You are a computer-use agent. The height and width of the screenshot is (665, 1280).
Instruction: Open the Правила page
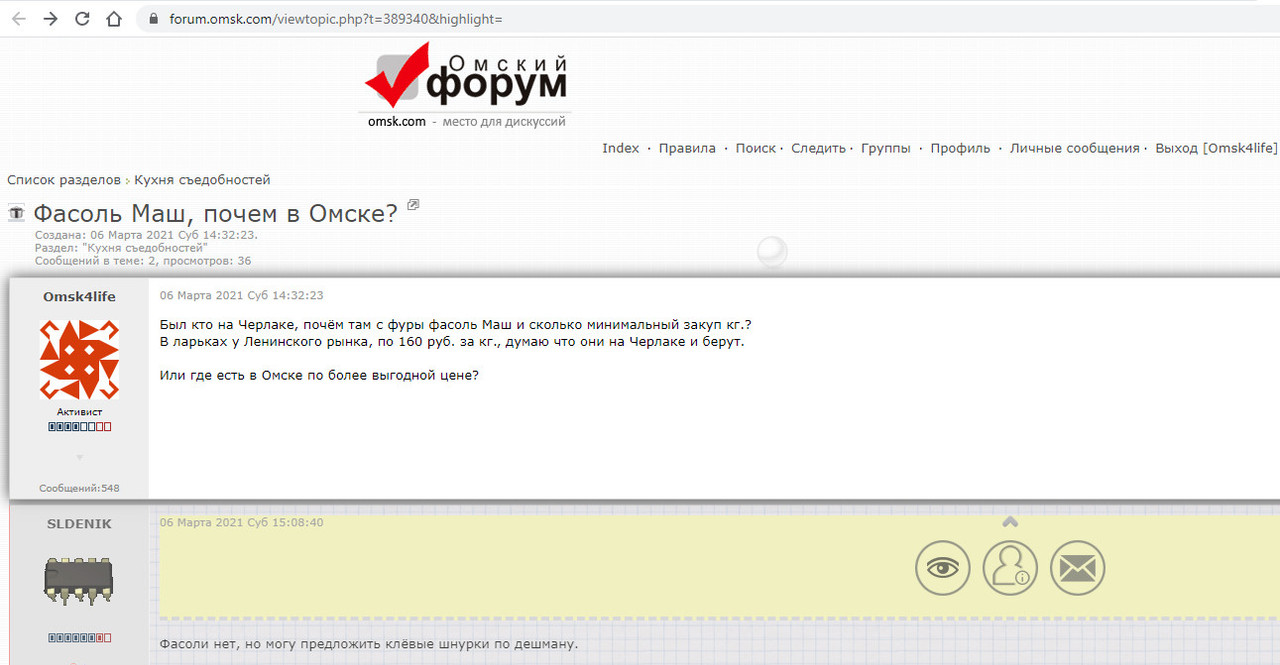point(687,148)
